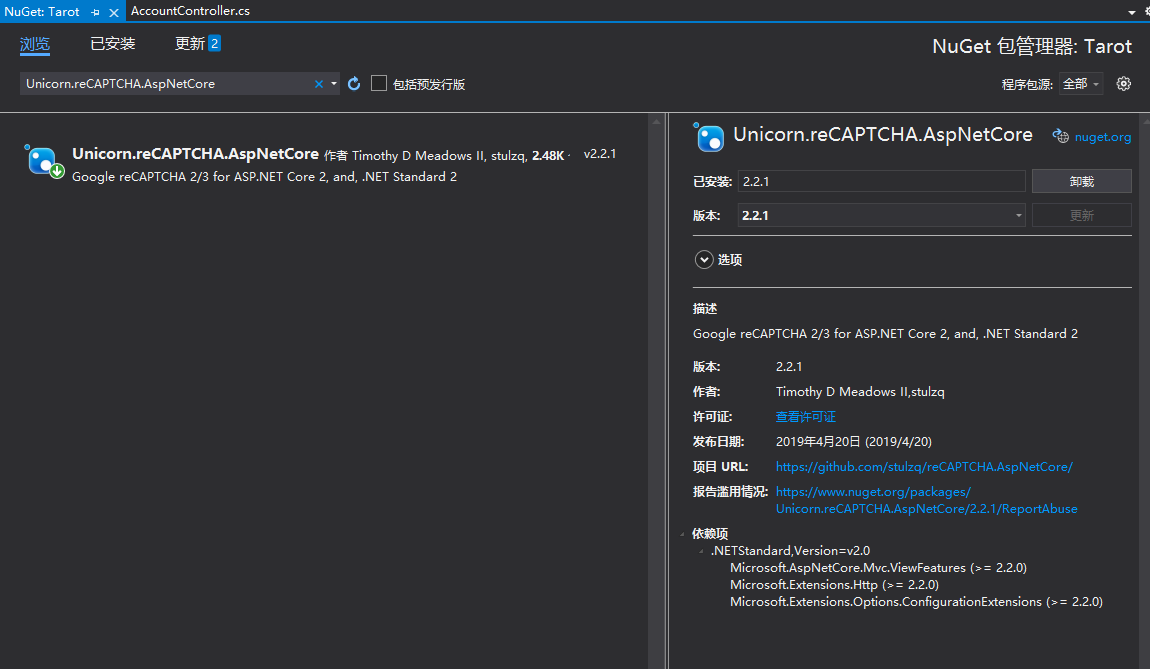
Task: Click the globe icon beside nuget.org
Action: [1061, 136]
